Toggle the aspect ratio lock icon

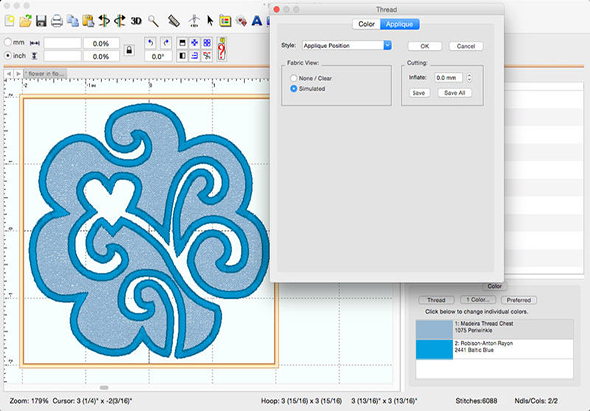coord(129,50)
